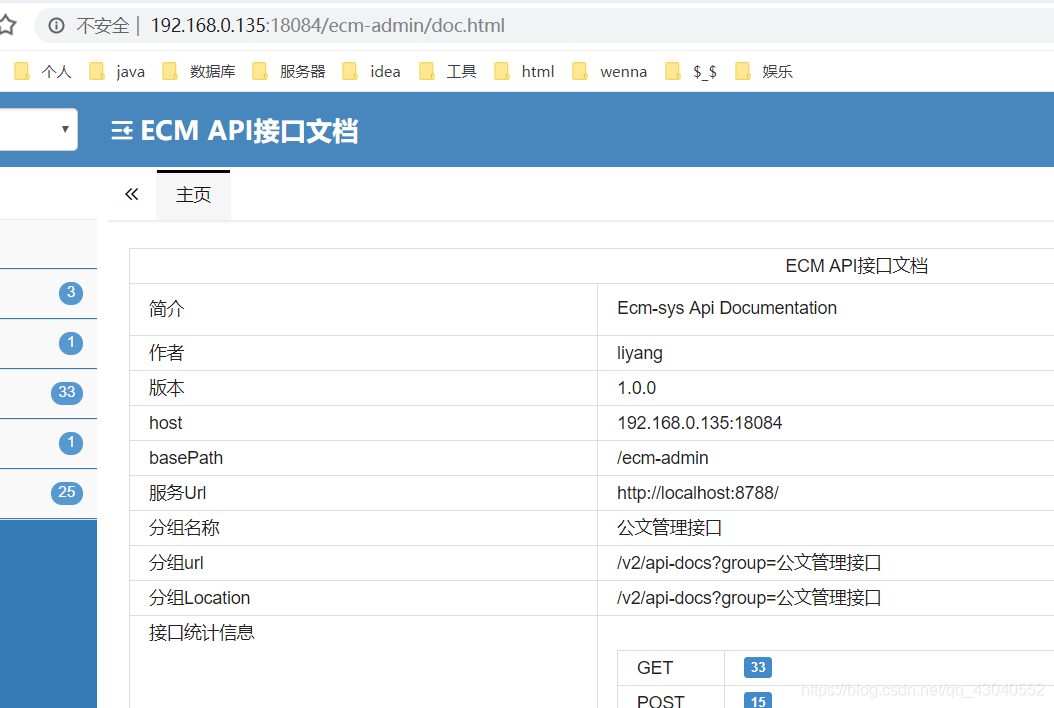This screenshot has width=1054, height=708.
Task: Click the ECM API接口文档 header title
Action: point(249,130)
